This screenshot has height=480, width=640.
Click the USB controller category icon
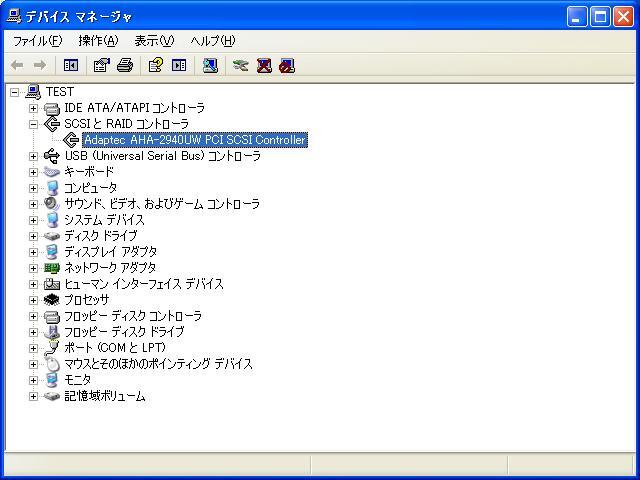(x=52, y=156)
